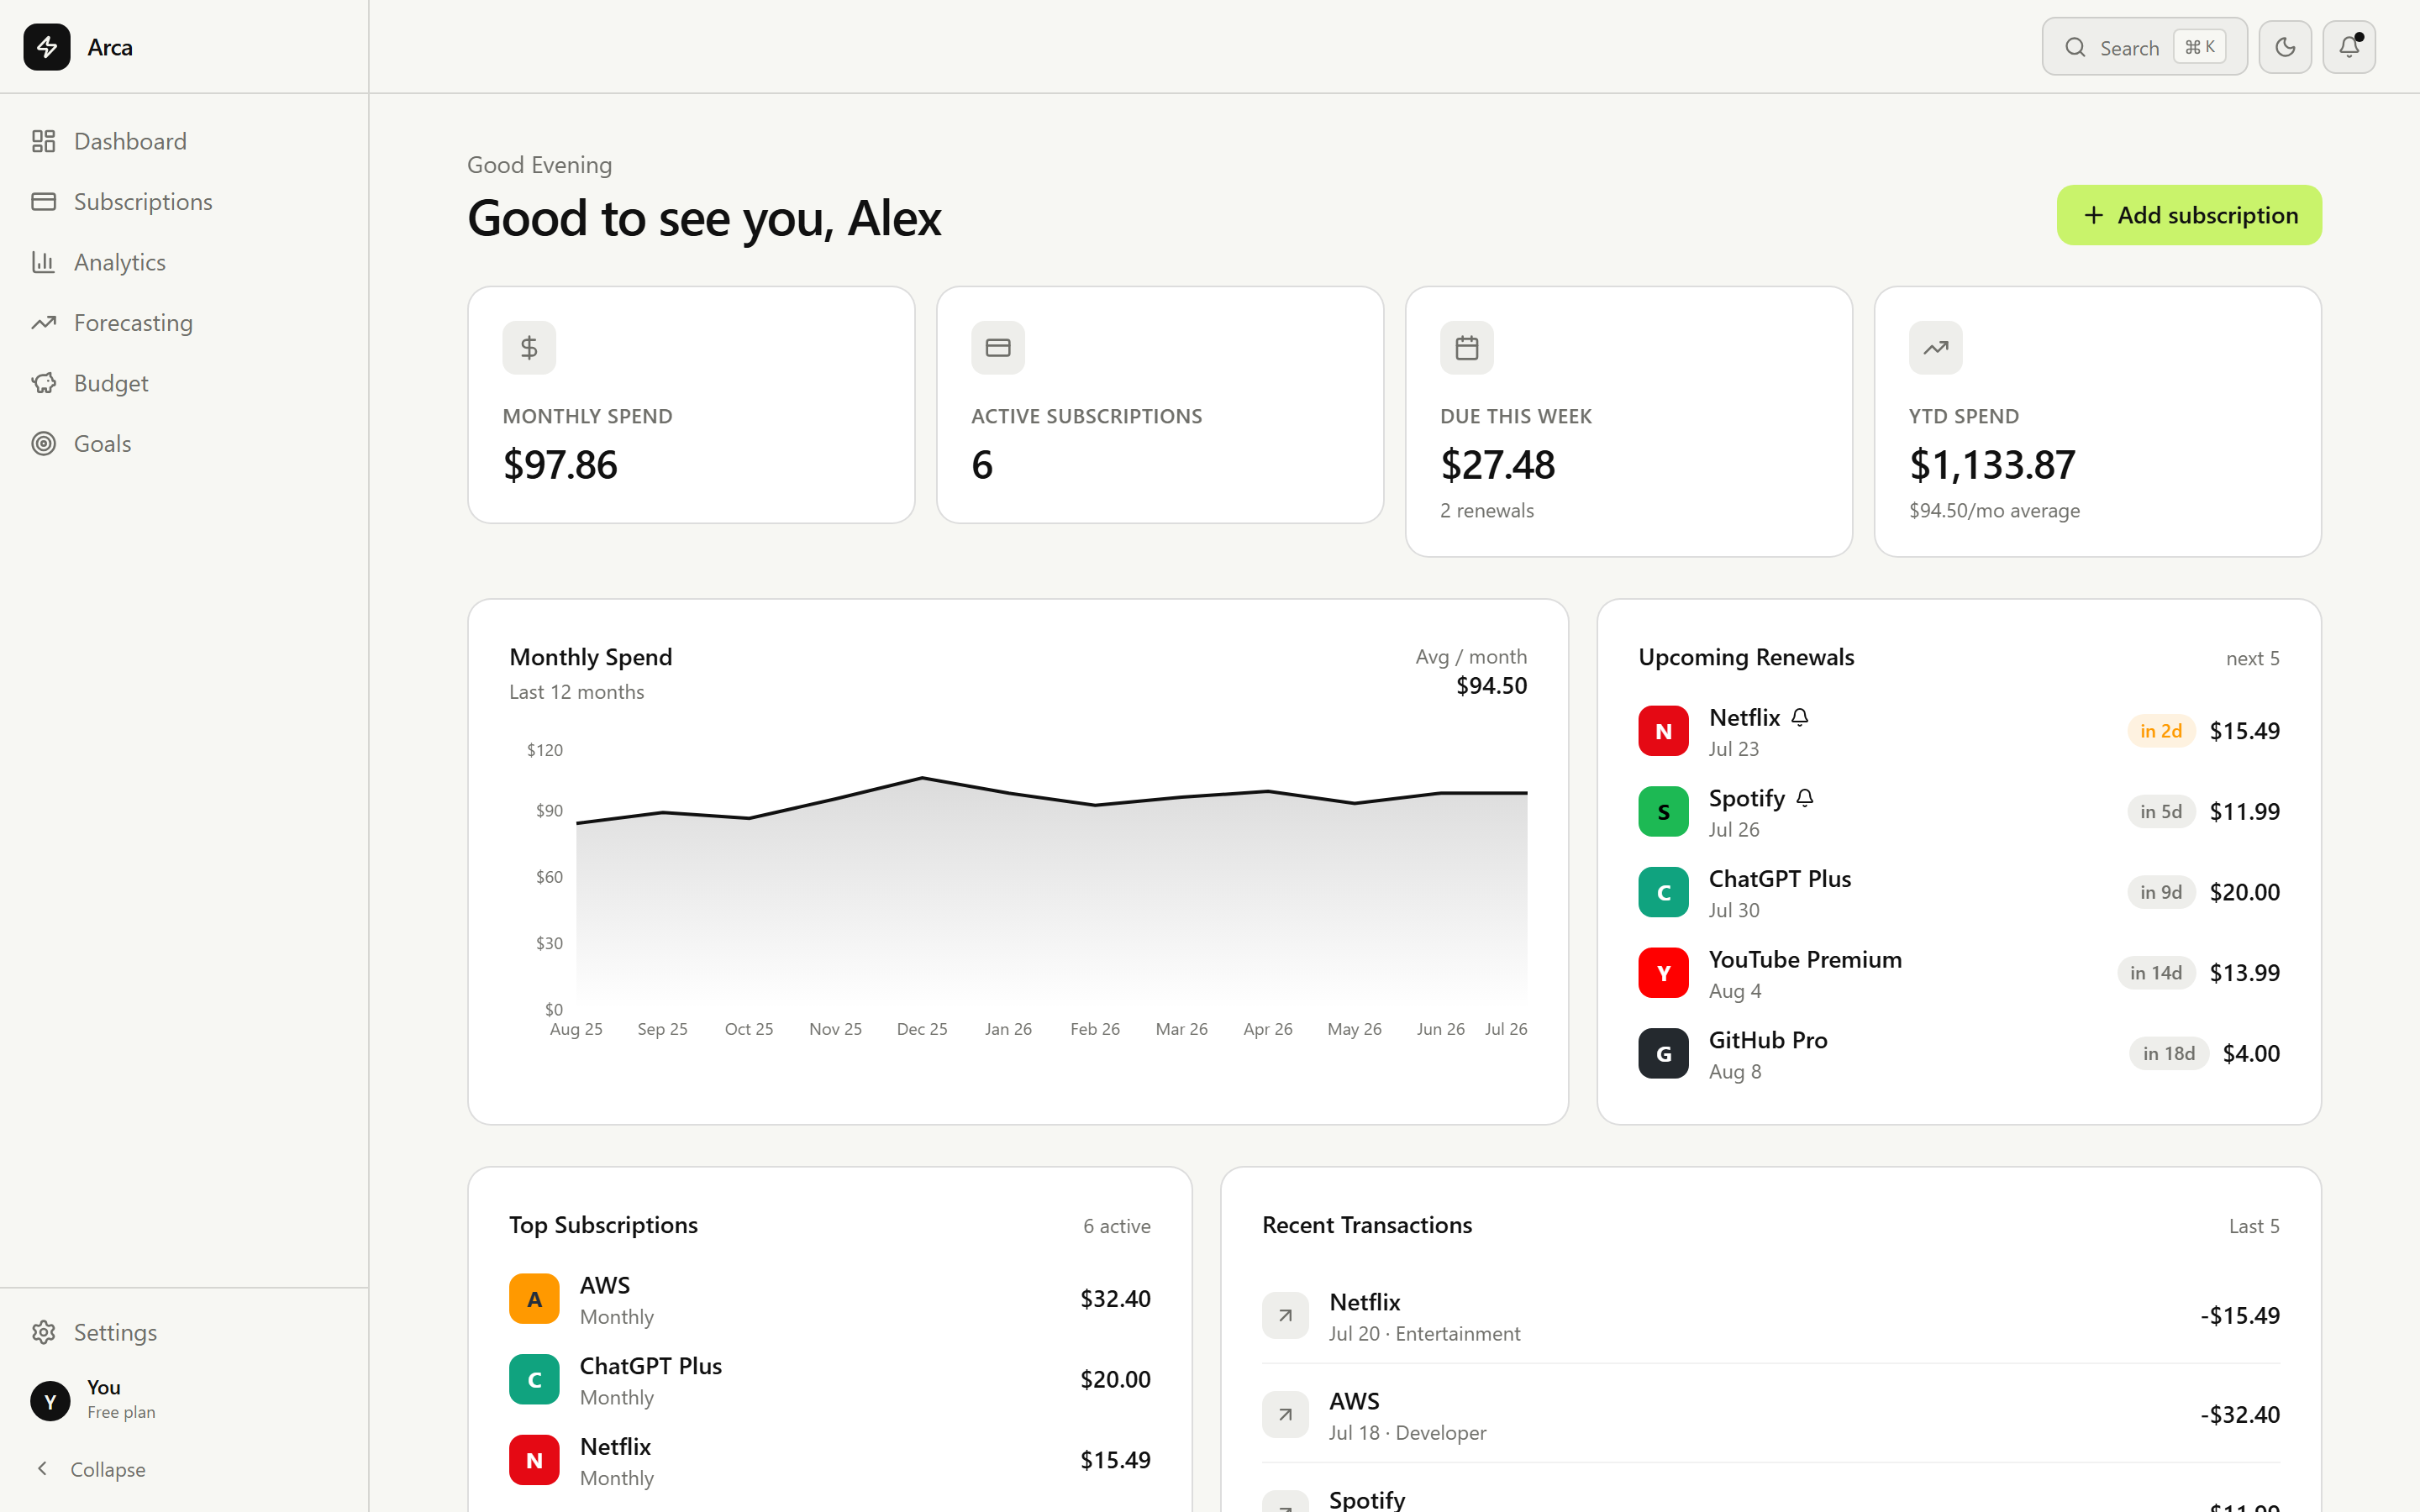Click the arrow icon beside Netflix transaction

[1286, 1316]
